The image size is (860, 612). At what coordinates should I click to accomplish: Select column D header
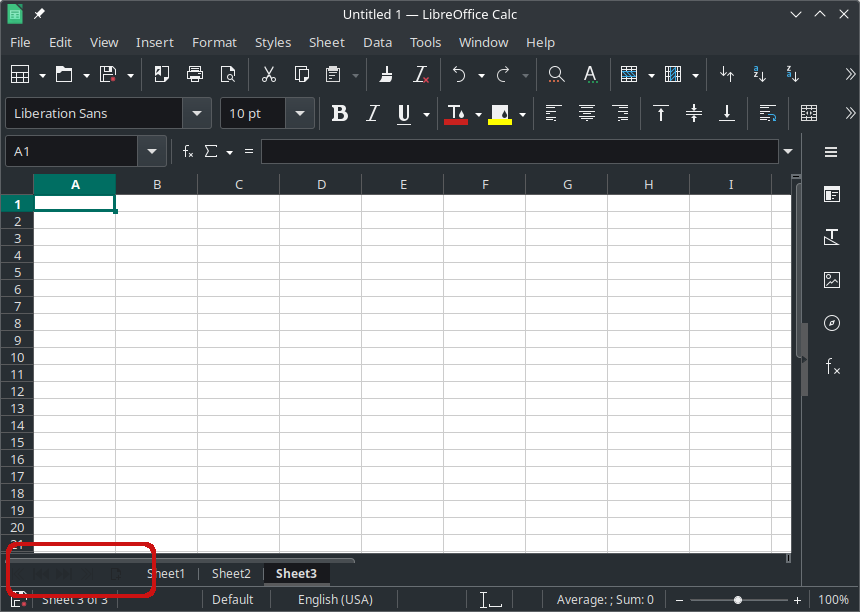point(321,185)
